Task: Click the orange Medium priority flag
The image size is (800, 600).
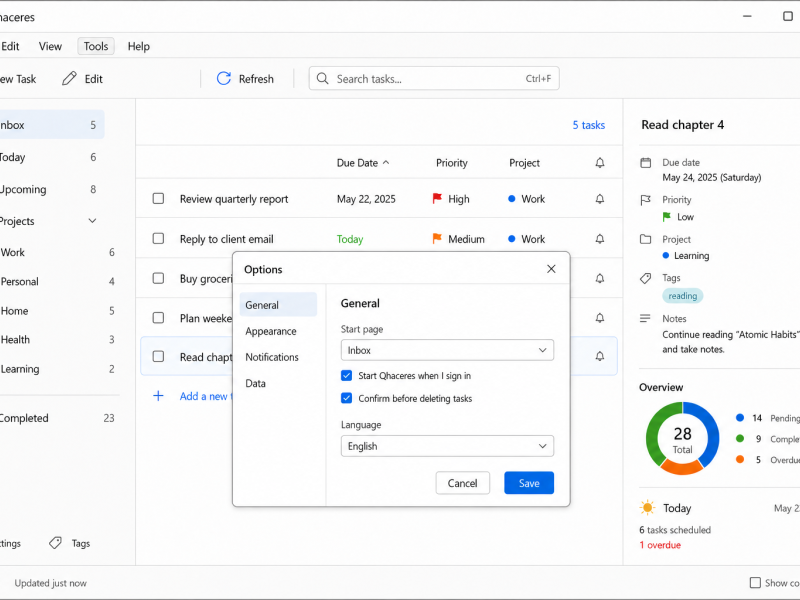Action: (437, 238)
